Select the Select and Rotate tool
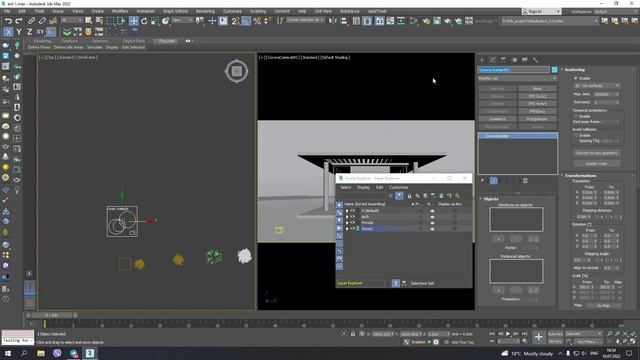 pos(144,21)
